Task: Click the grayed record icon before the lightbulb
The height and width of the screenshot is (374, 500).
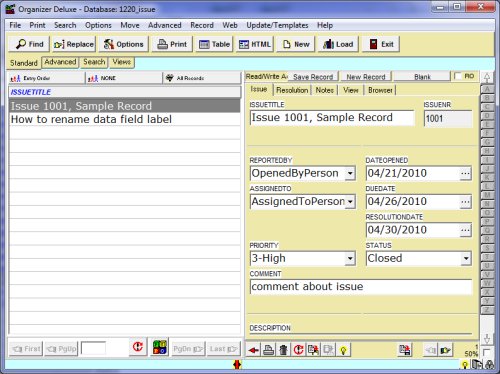Action: click(328, 350)
